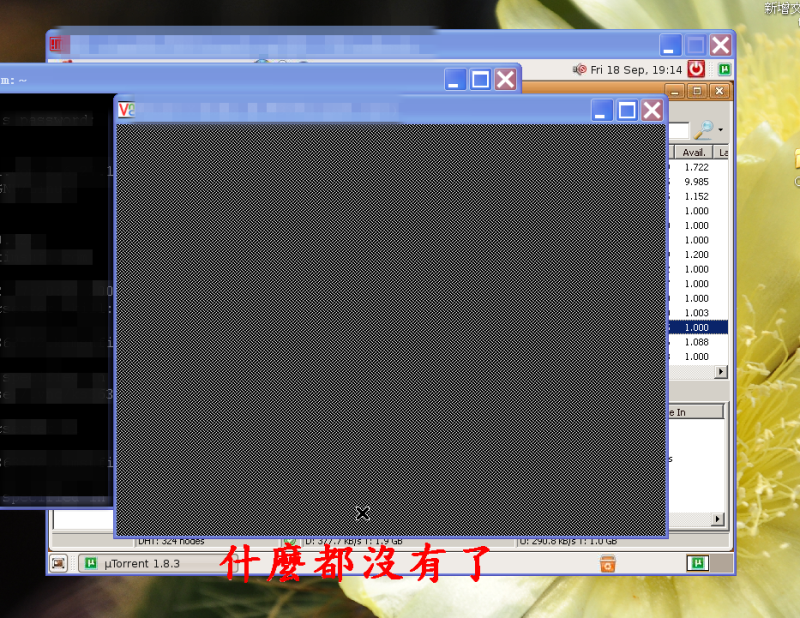Image resolution: width=800 pixels, height=618 pixels.
Task: Open the search engine dropdown arrow
Action: pos(720,130)
